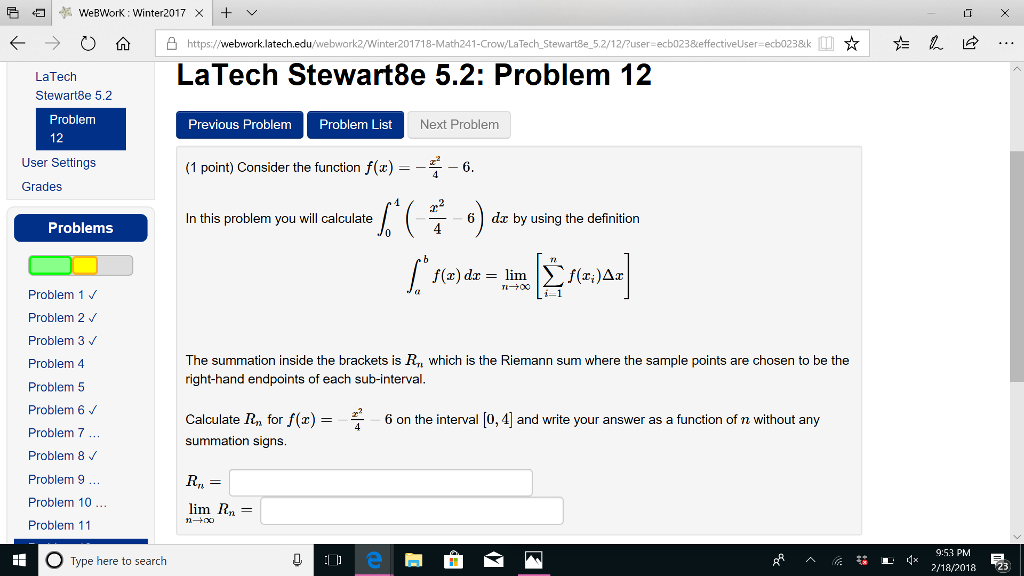Open reading view book icon
The height and width of the screenshot is (576, 1024).
826,44
